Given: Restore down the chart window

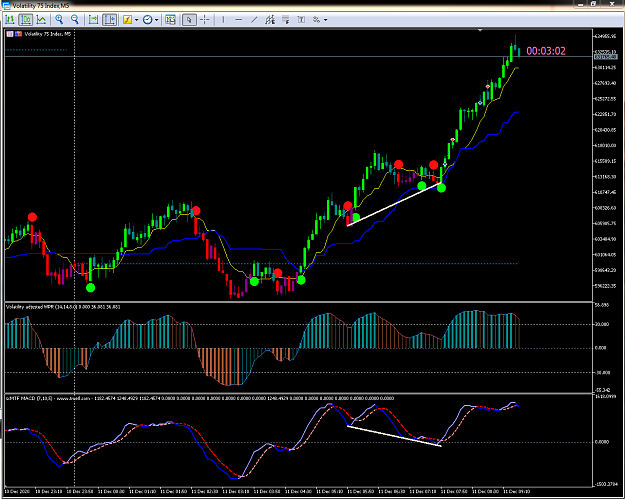Looking at the screenshot, I should point(593,4).
